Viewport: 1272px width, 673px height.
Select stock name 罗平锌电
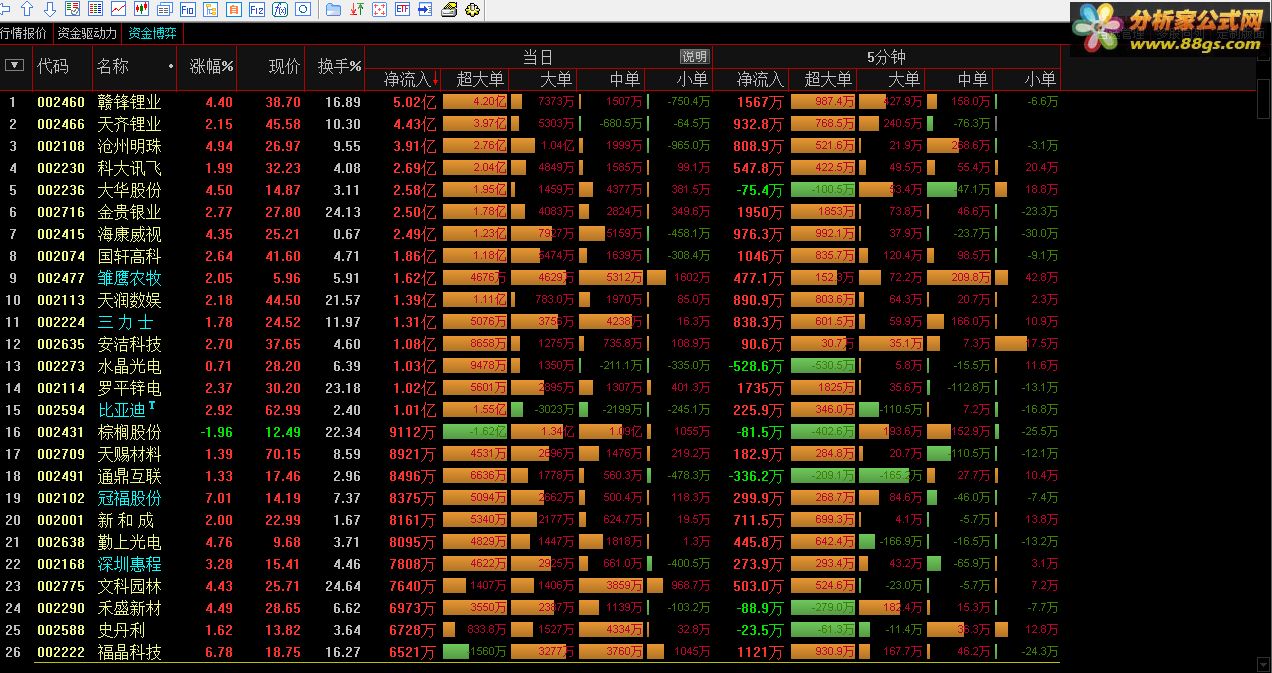point(129,388)
